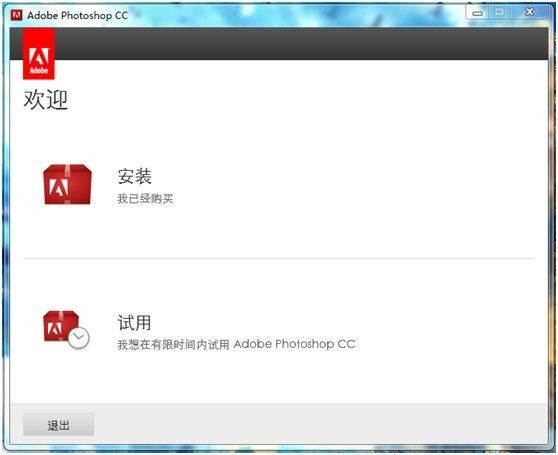Click the red Adobe package Install icon

67,184
